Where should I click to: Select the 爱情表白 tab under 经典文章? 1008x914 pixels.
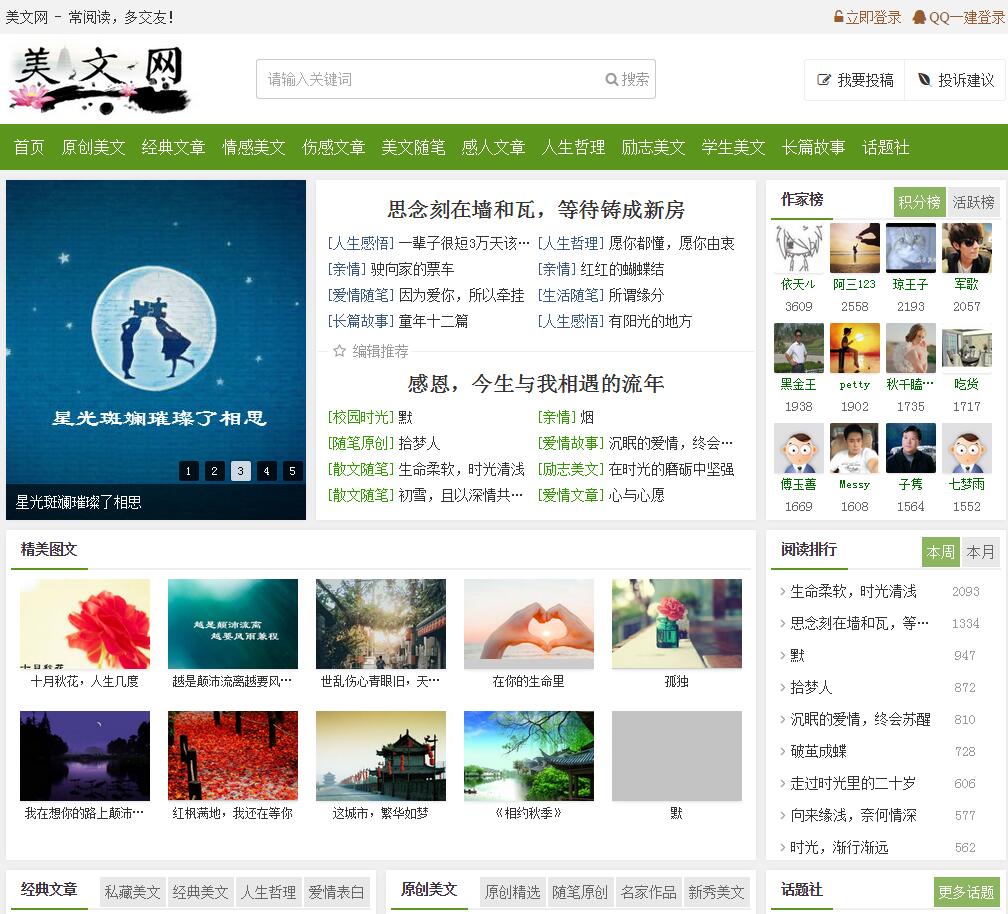point(336,892)
